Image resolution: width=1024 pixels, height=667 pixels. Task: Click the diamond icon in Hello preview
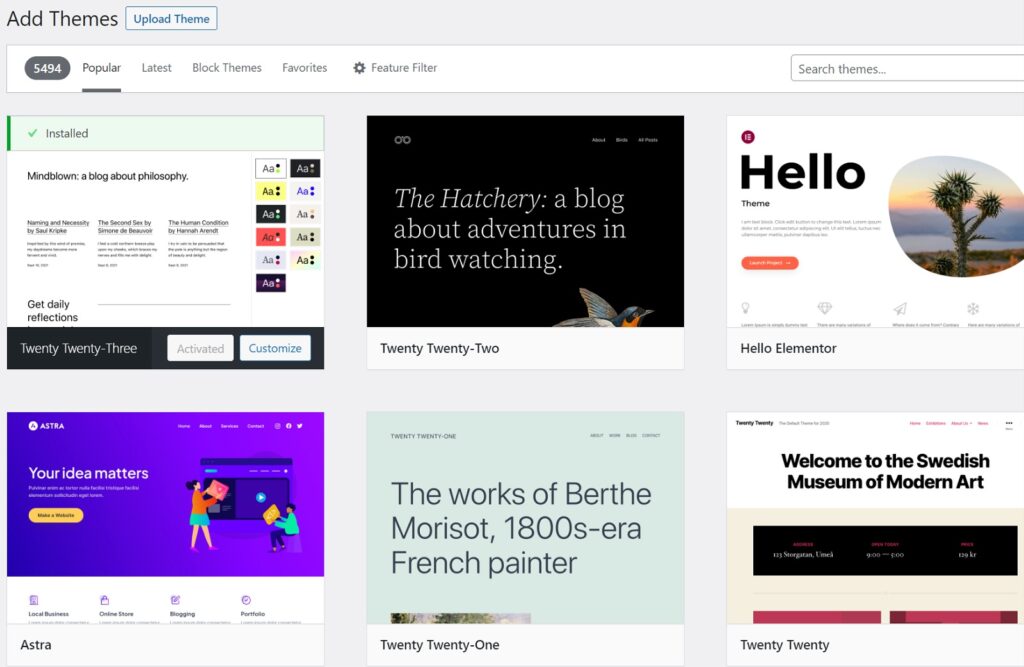click(825, 308)
